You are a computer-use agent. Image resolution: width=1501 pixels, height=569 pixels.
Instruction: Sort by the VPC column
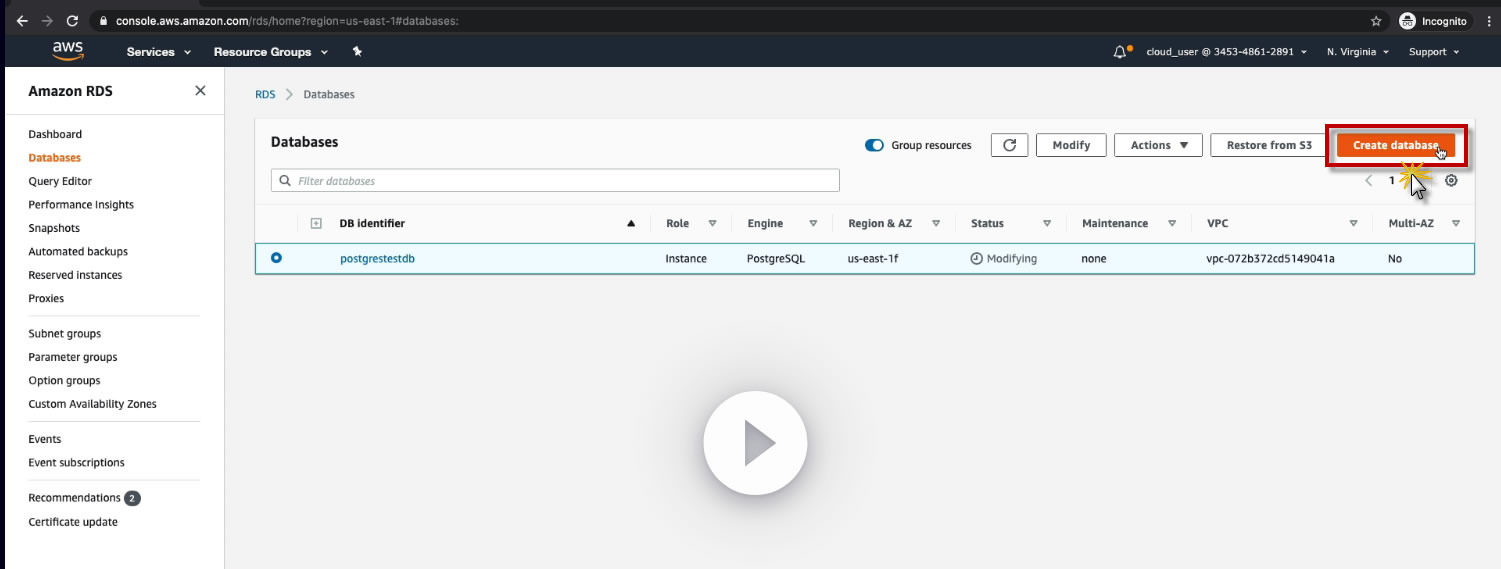pos(1353,224)
